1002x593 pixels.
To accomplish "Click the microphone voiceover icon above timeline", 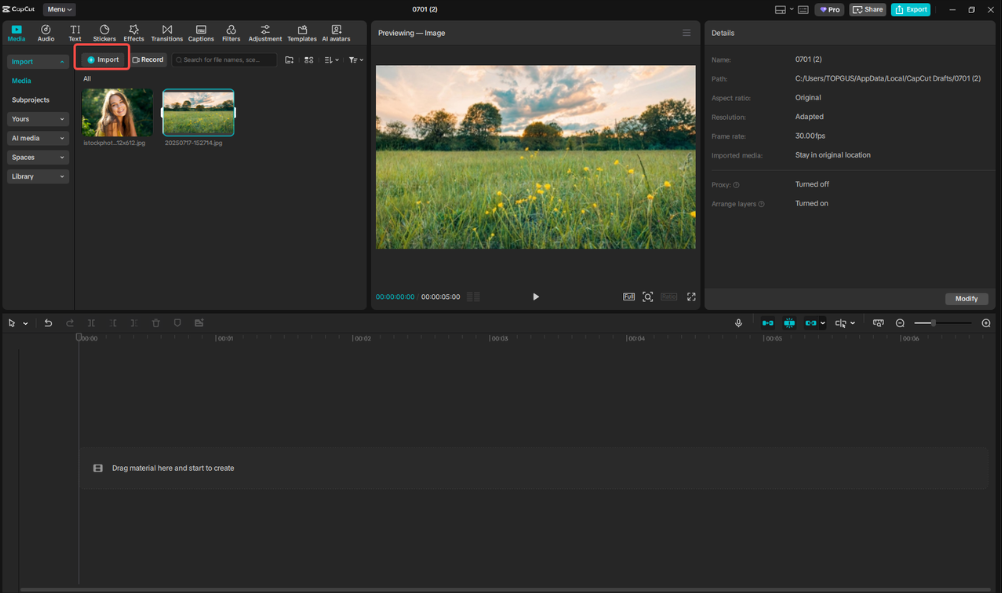I will click(x=739, y=323).
